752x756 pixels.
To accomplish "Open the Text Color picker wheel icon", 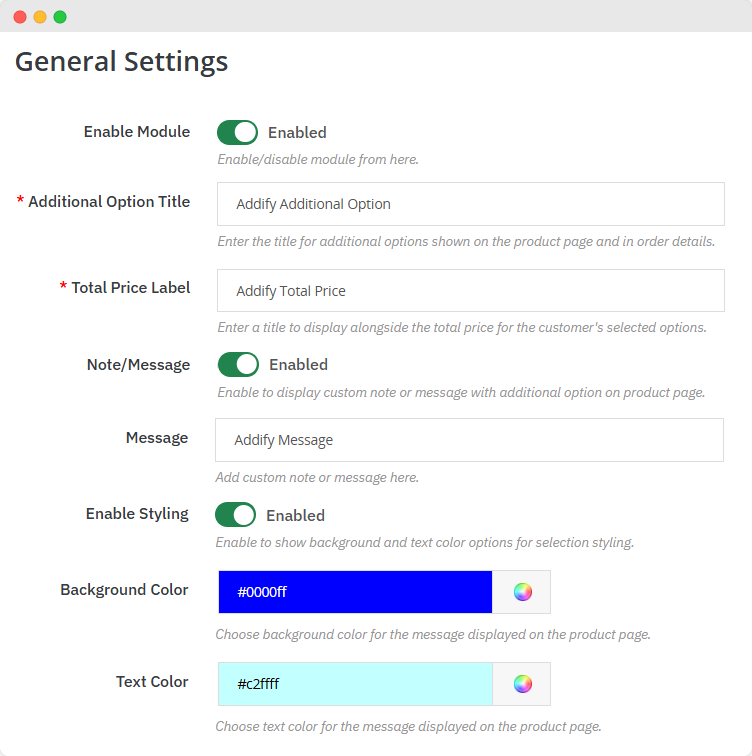I will pyautogui.click(x=522, y=684).
